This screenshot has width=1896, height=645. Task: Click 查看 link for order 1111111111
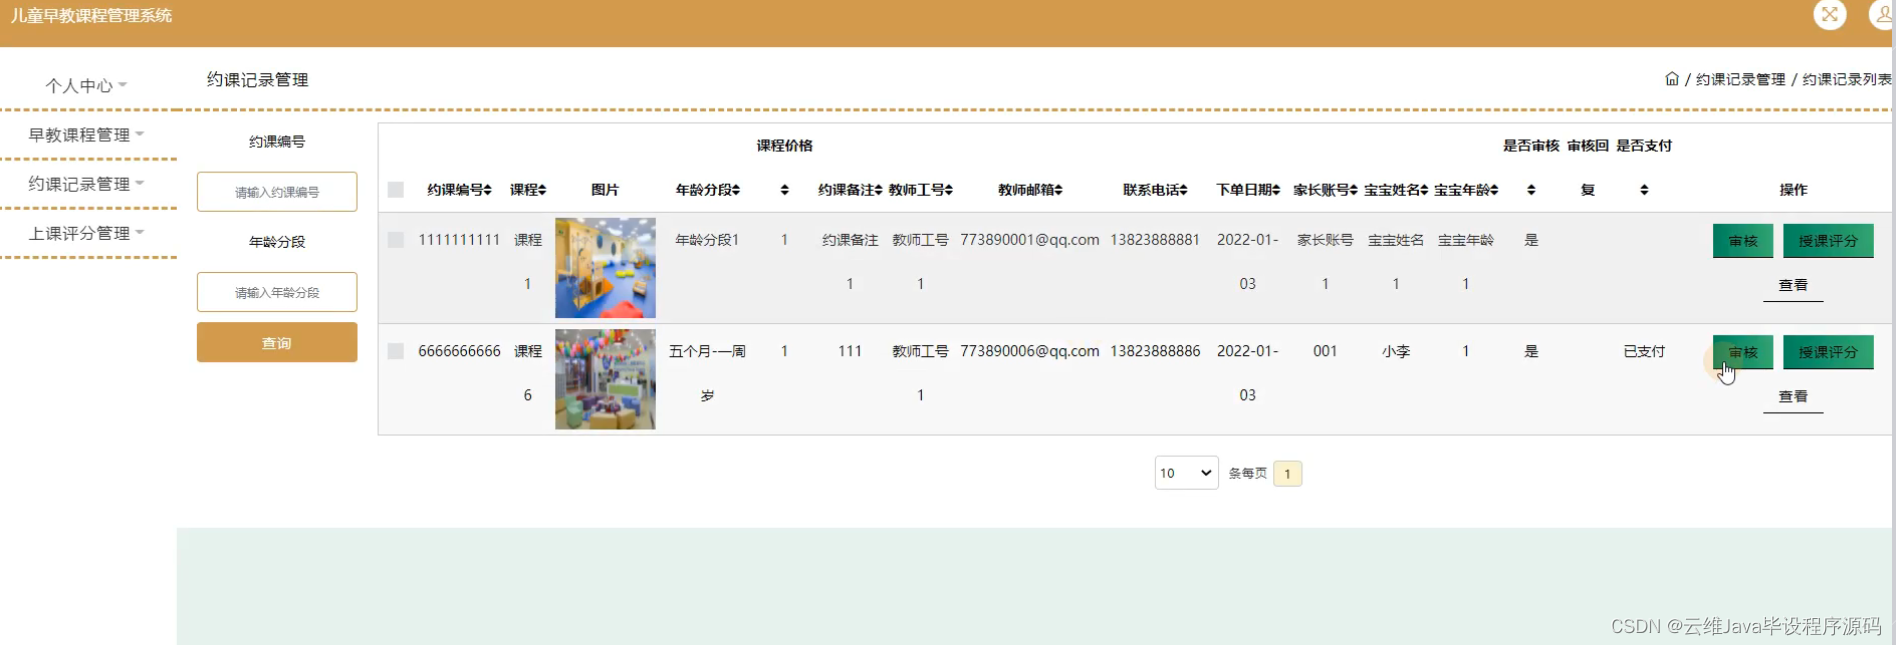pyautogui.click(x=1793, y=285)
